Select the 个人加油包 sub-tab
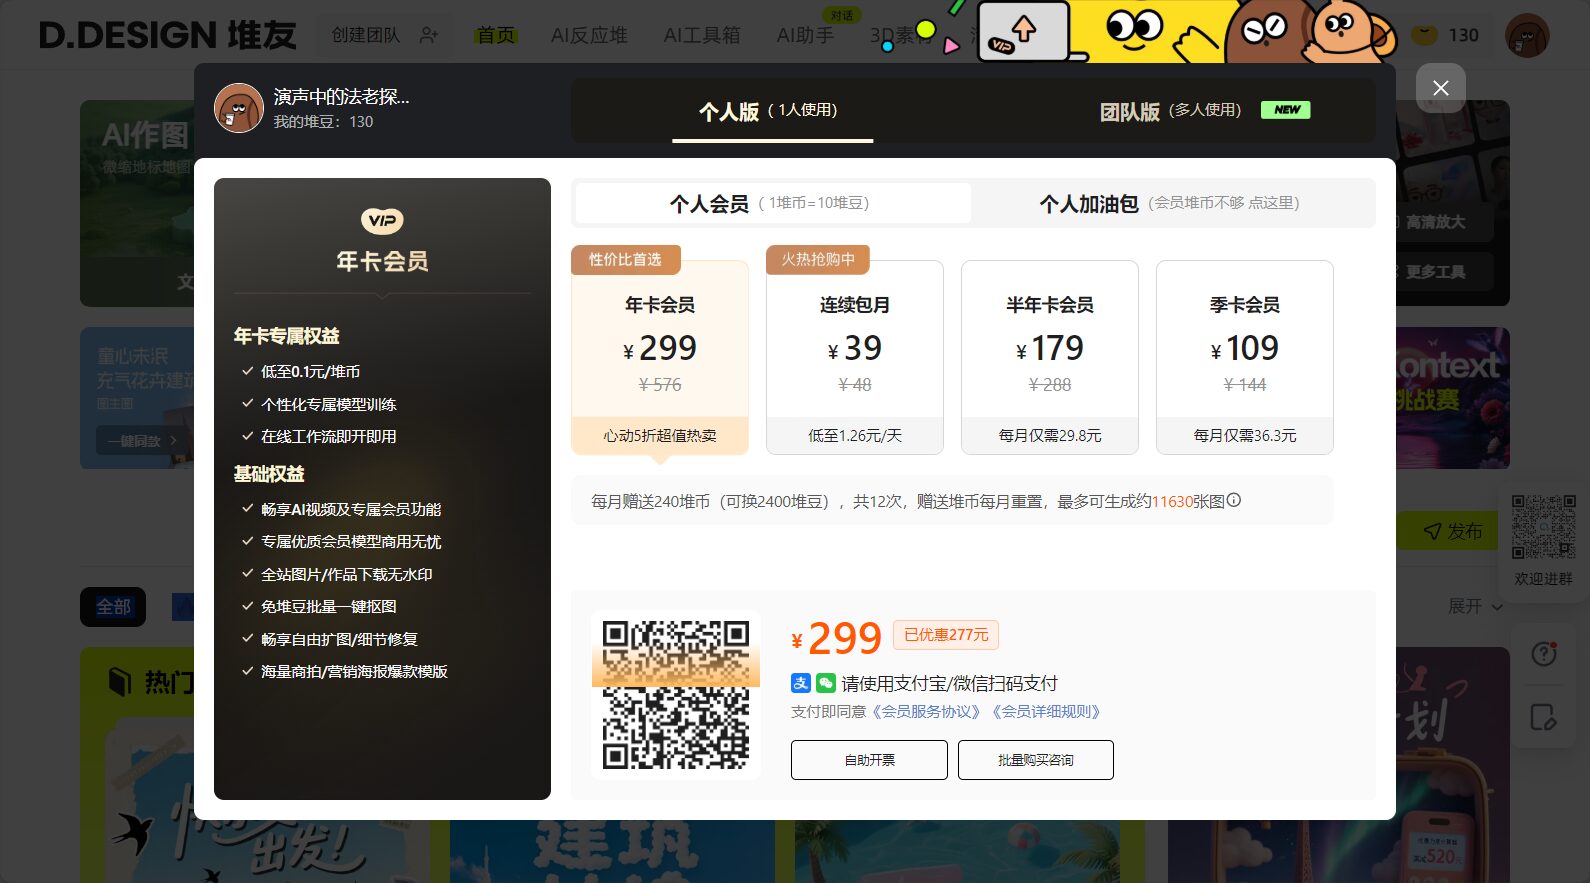Viewport: 1590px width, 883px height. [1170, 203]
